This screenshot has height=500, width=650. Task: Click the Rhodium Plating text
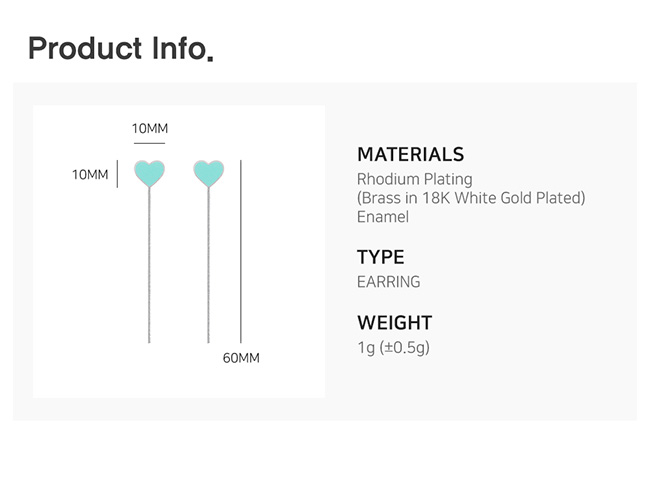(x=414, y=179)
